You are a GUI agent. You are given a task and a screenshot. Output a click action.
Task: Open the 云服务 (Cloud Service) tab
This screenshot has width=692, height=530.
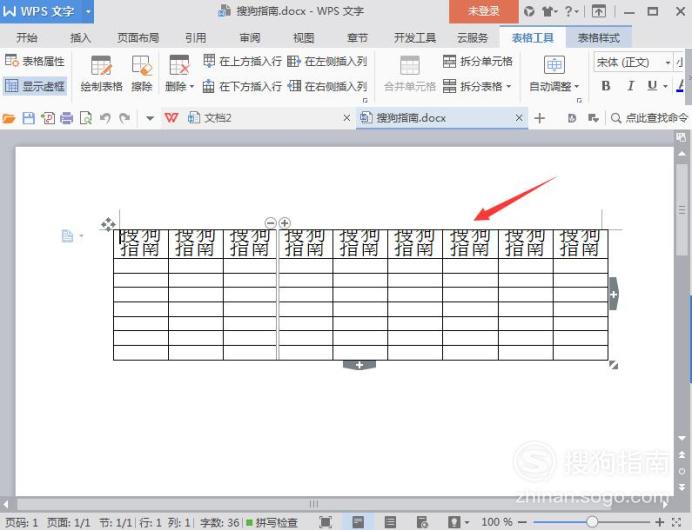click(x=472, y=38)
